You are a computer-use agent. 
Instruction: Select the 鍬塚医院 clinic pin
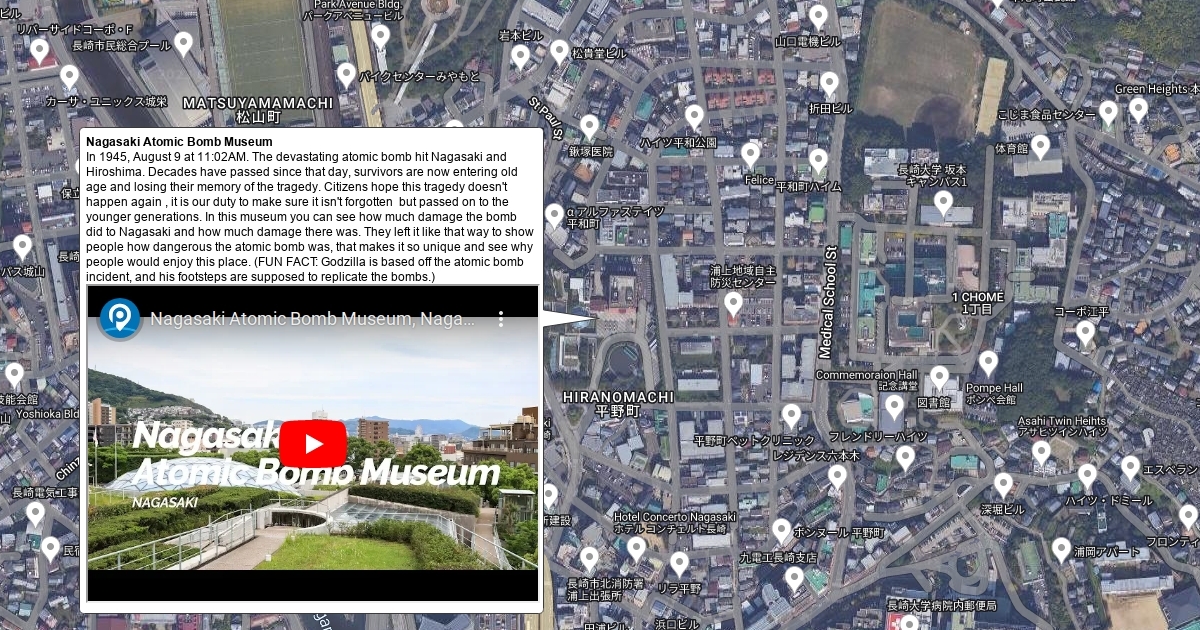point(589,127)
